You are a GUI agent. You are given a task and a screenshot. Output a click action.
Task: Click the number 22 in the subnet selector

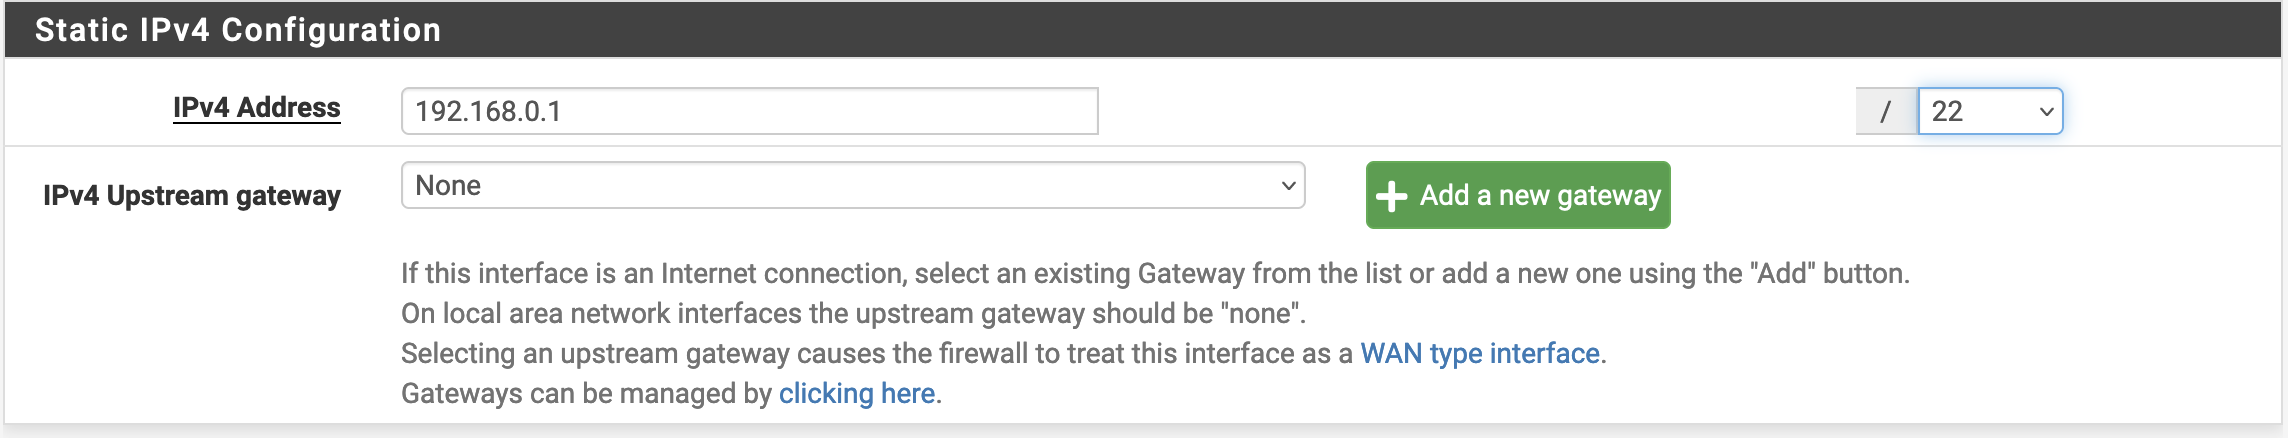1947,111
